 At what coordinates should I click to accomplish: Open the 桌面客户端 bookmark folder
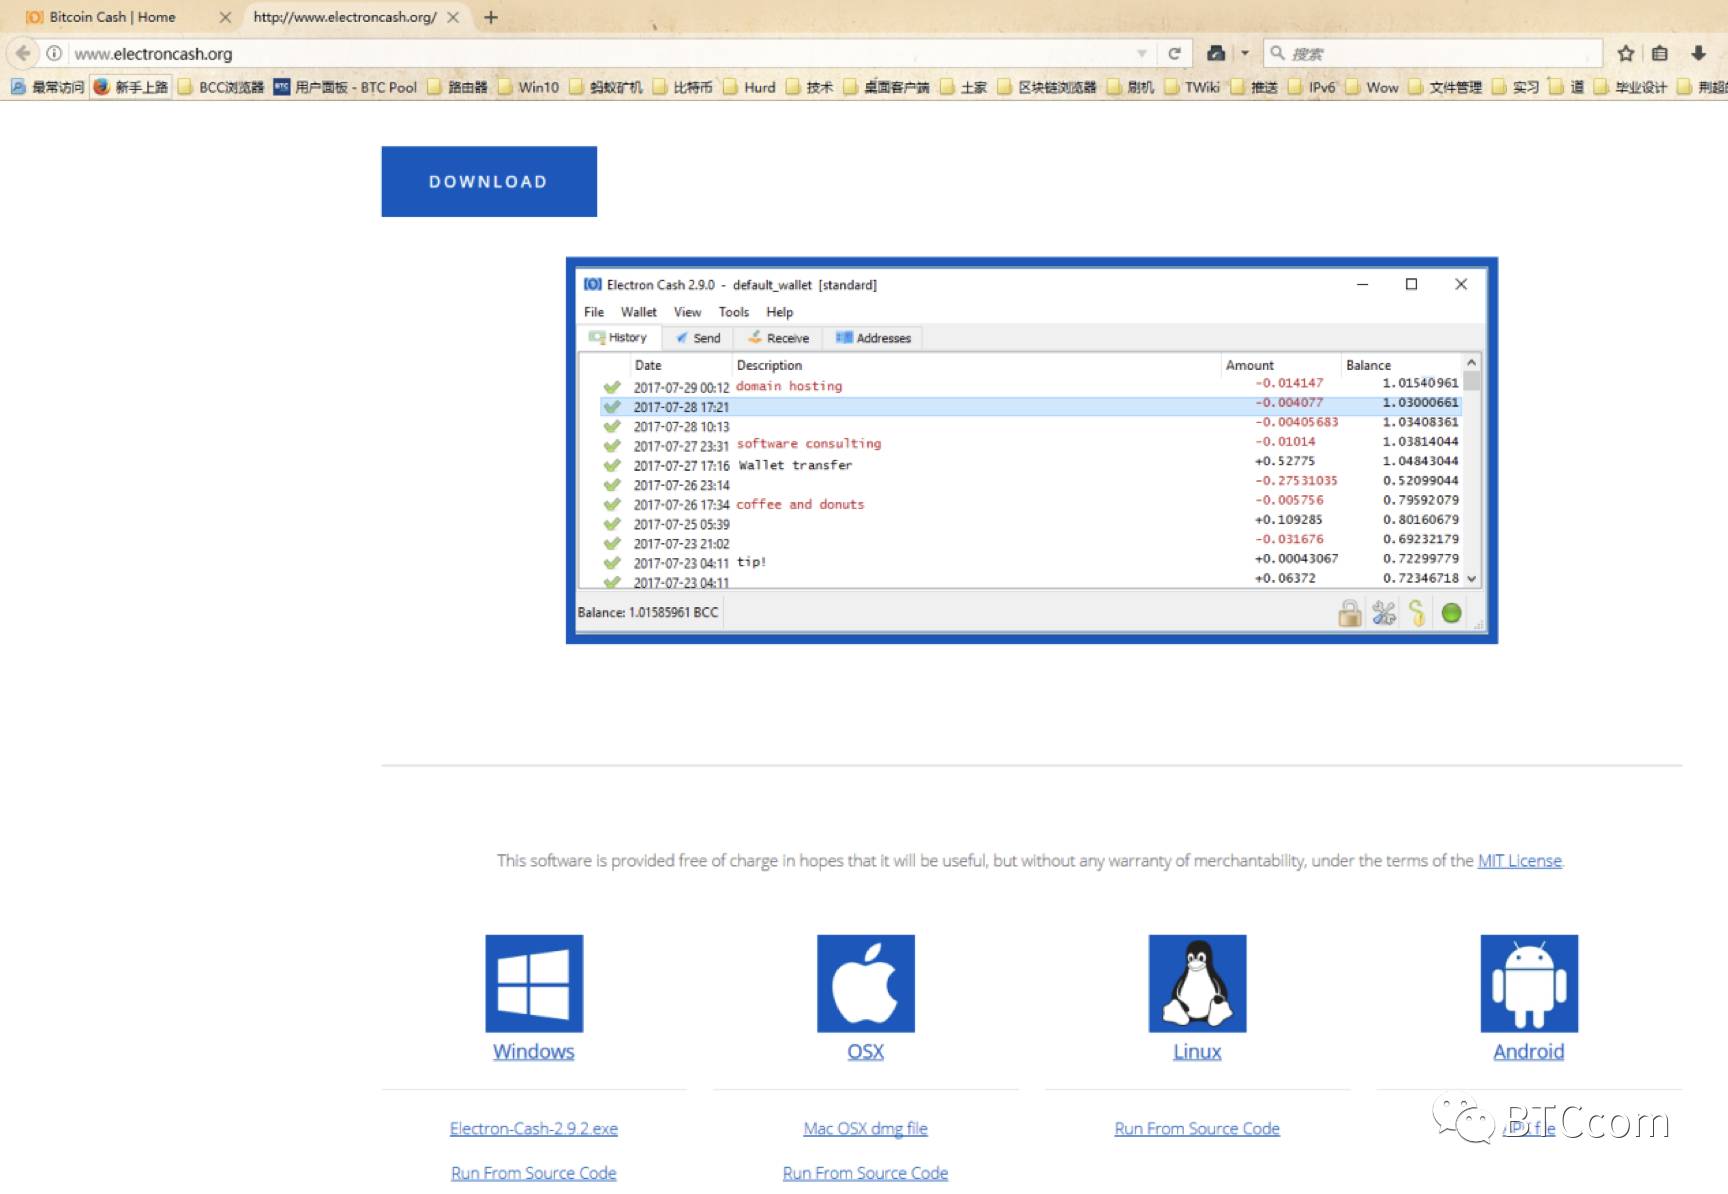point(887,87)
